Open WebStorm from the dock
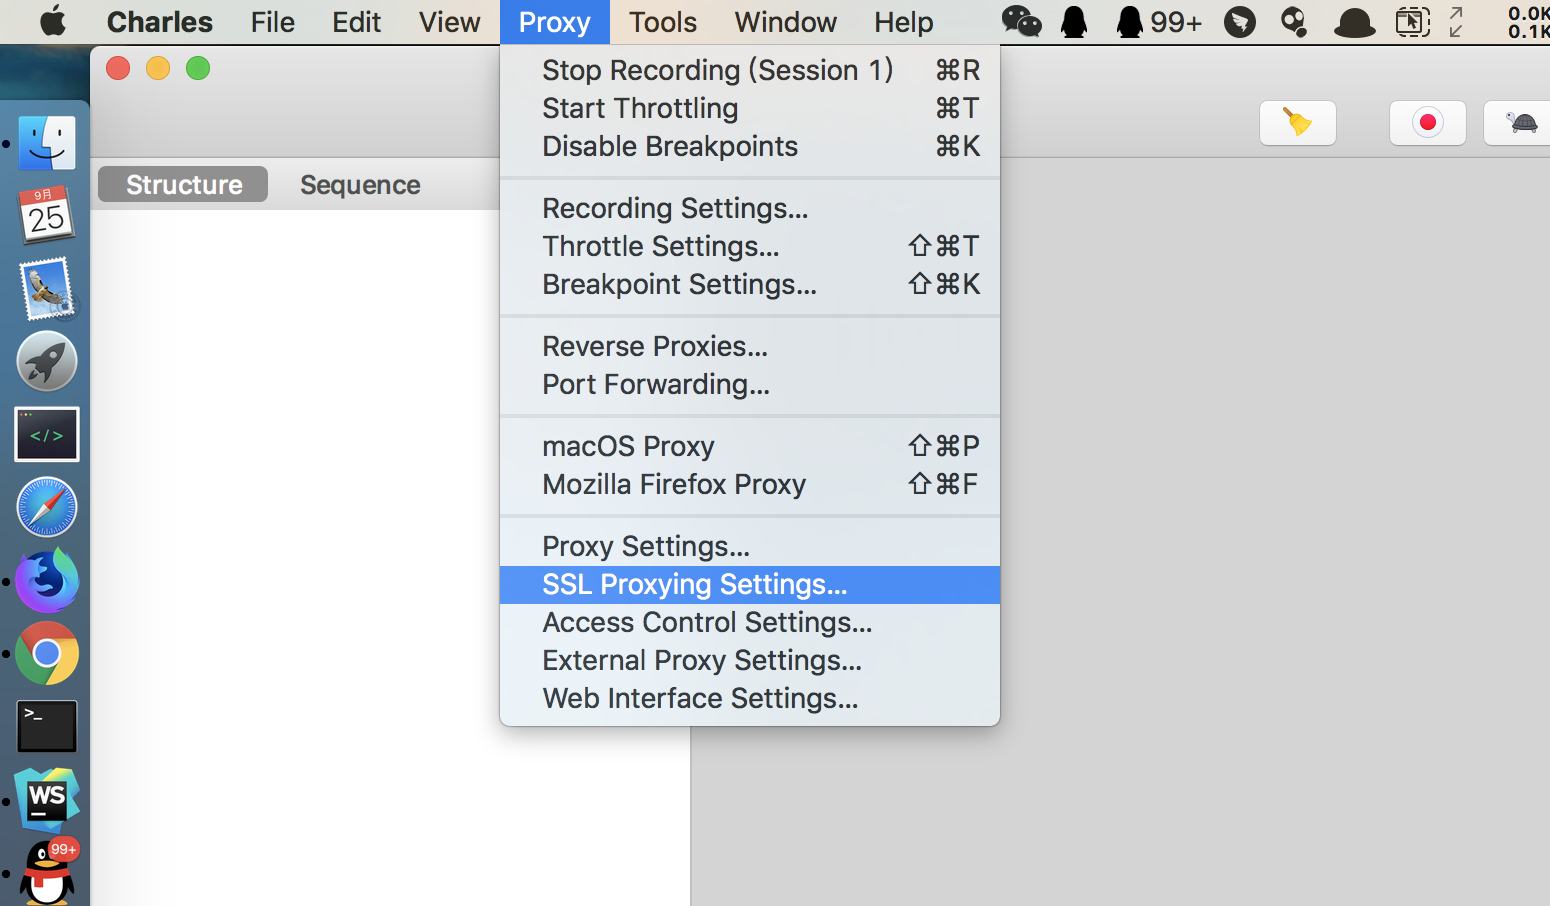Image resolution: width=1550 pixels, height=906 pixels. click(x=47, y=799)
